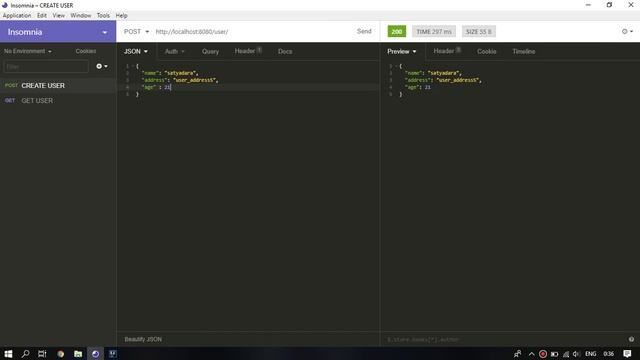Click the TIME 297 ms tag
This screenshot has height=360, width=640.
point(434,31)
